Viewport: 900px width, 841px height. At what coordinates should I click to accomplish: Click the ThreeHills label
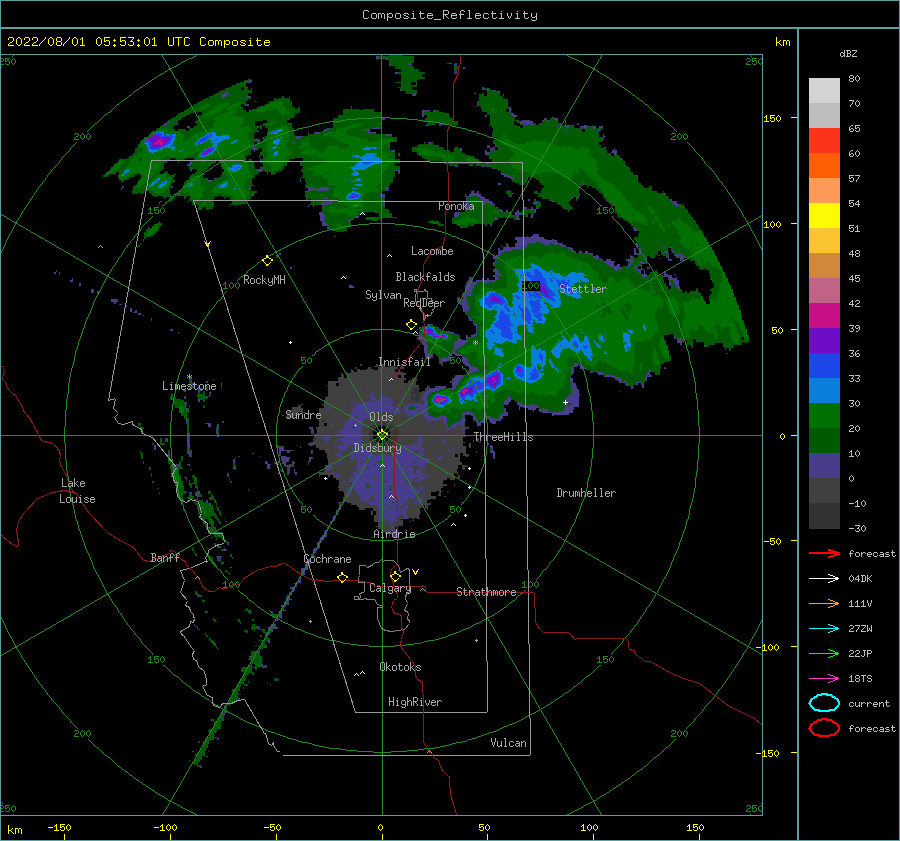(x=503, y=437)
